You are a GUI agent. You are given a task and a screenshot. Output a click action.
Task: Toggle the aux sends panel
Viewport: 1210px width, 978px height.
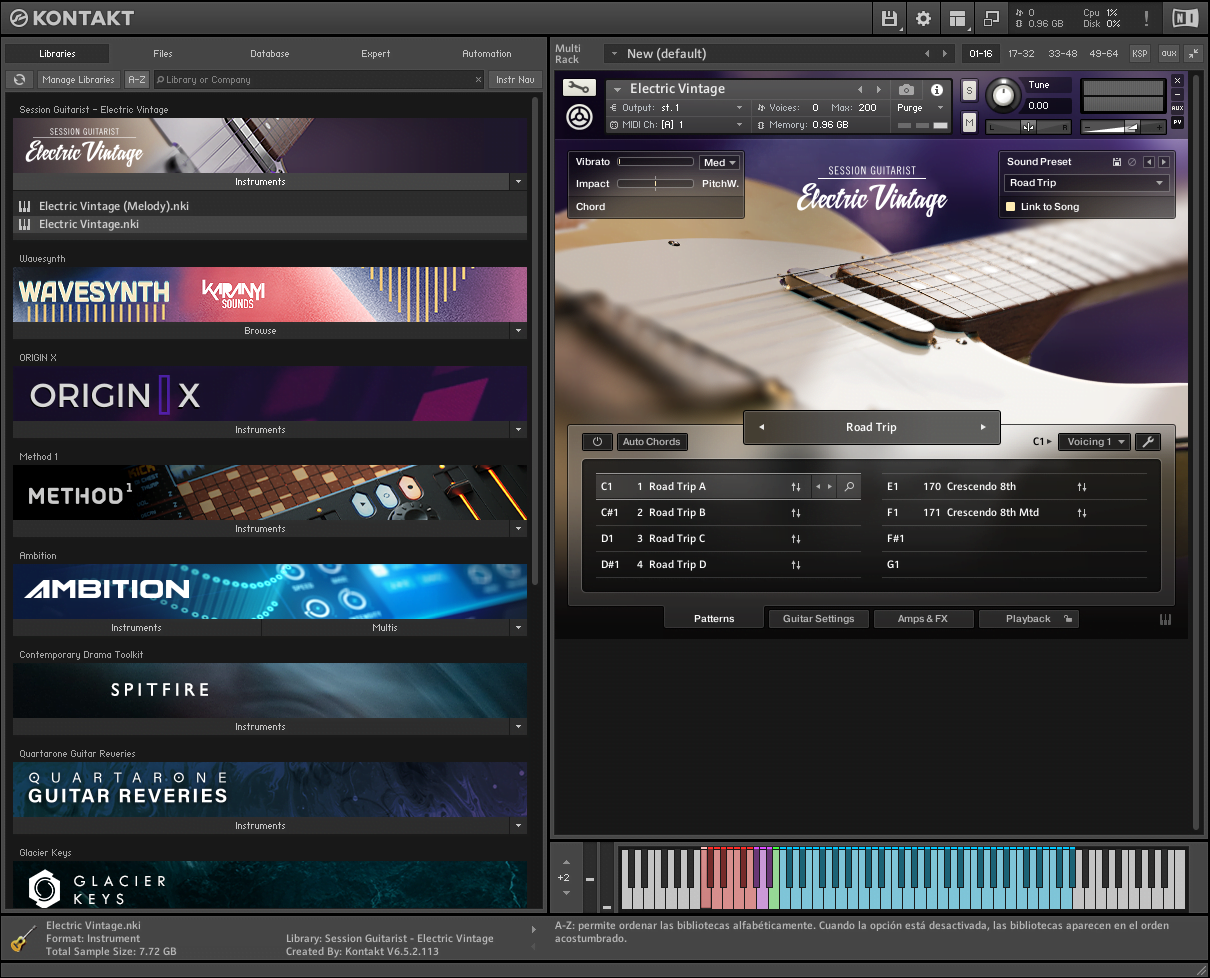click(x=1167, y=54)
